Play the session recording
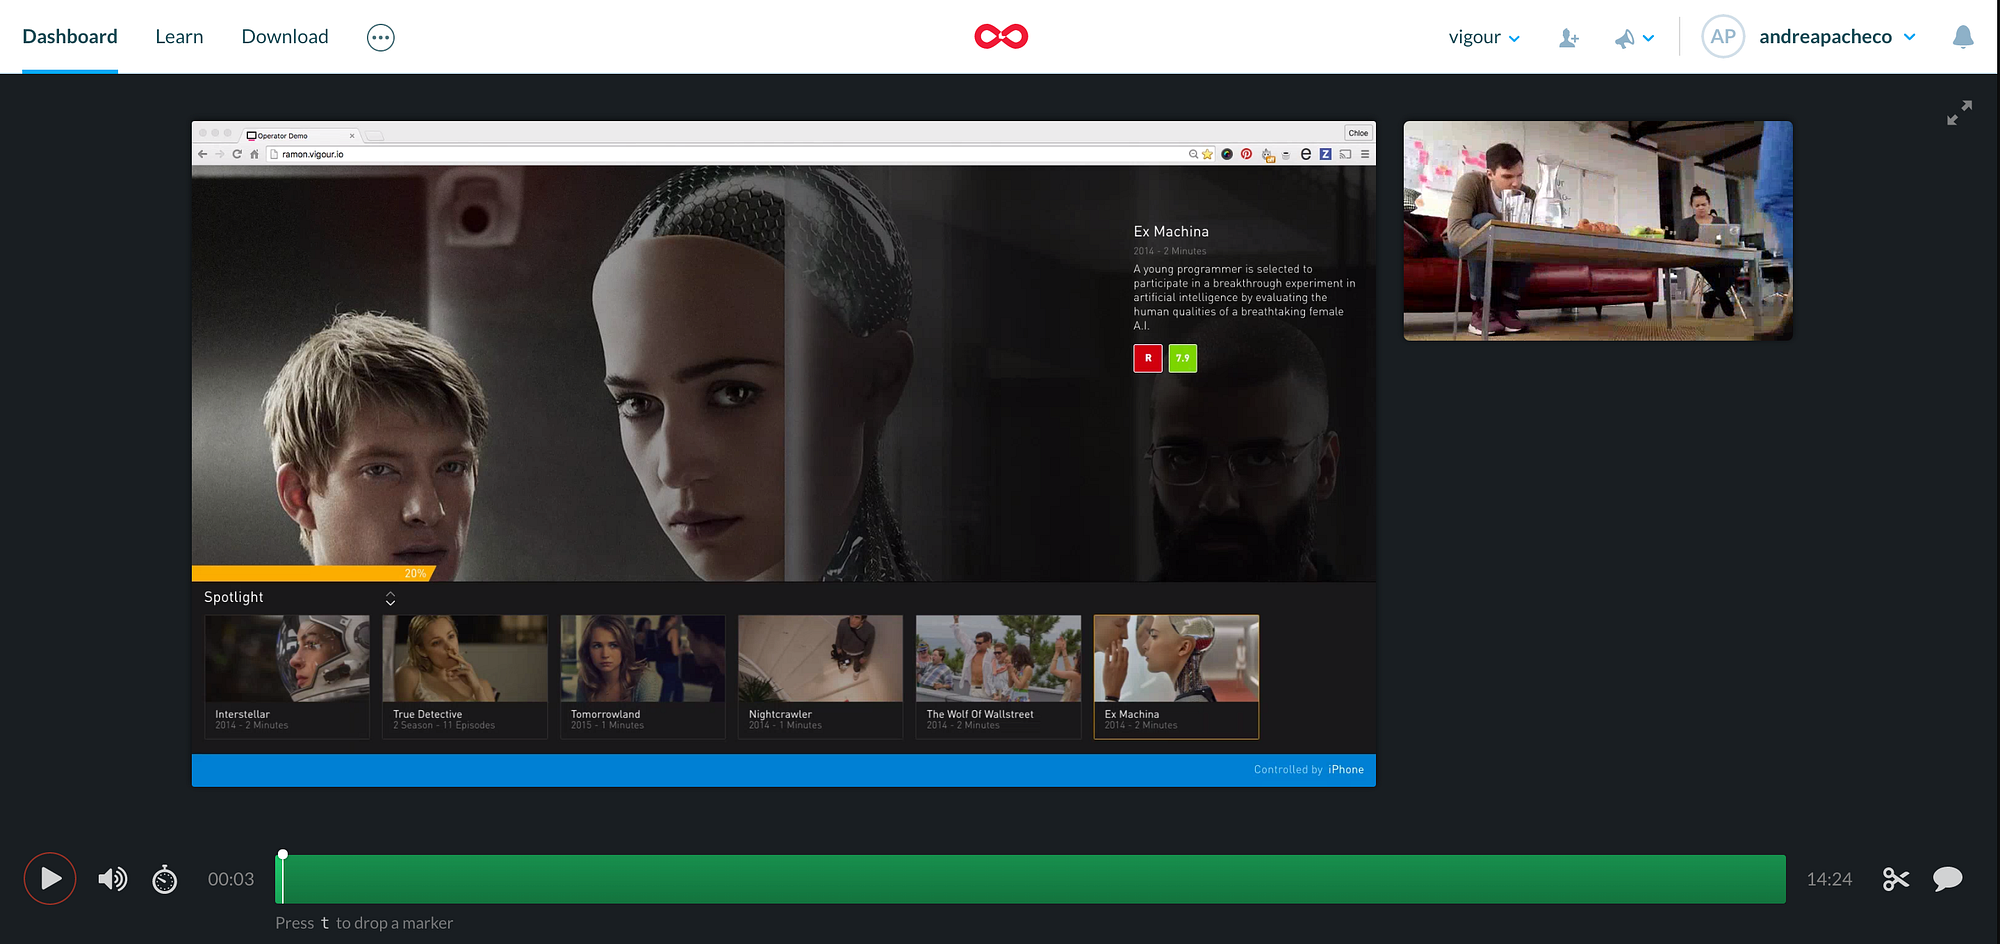The height and width of the screenshot is (944, 2000). (50, 879)
